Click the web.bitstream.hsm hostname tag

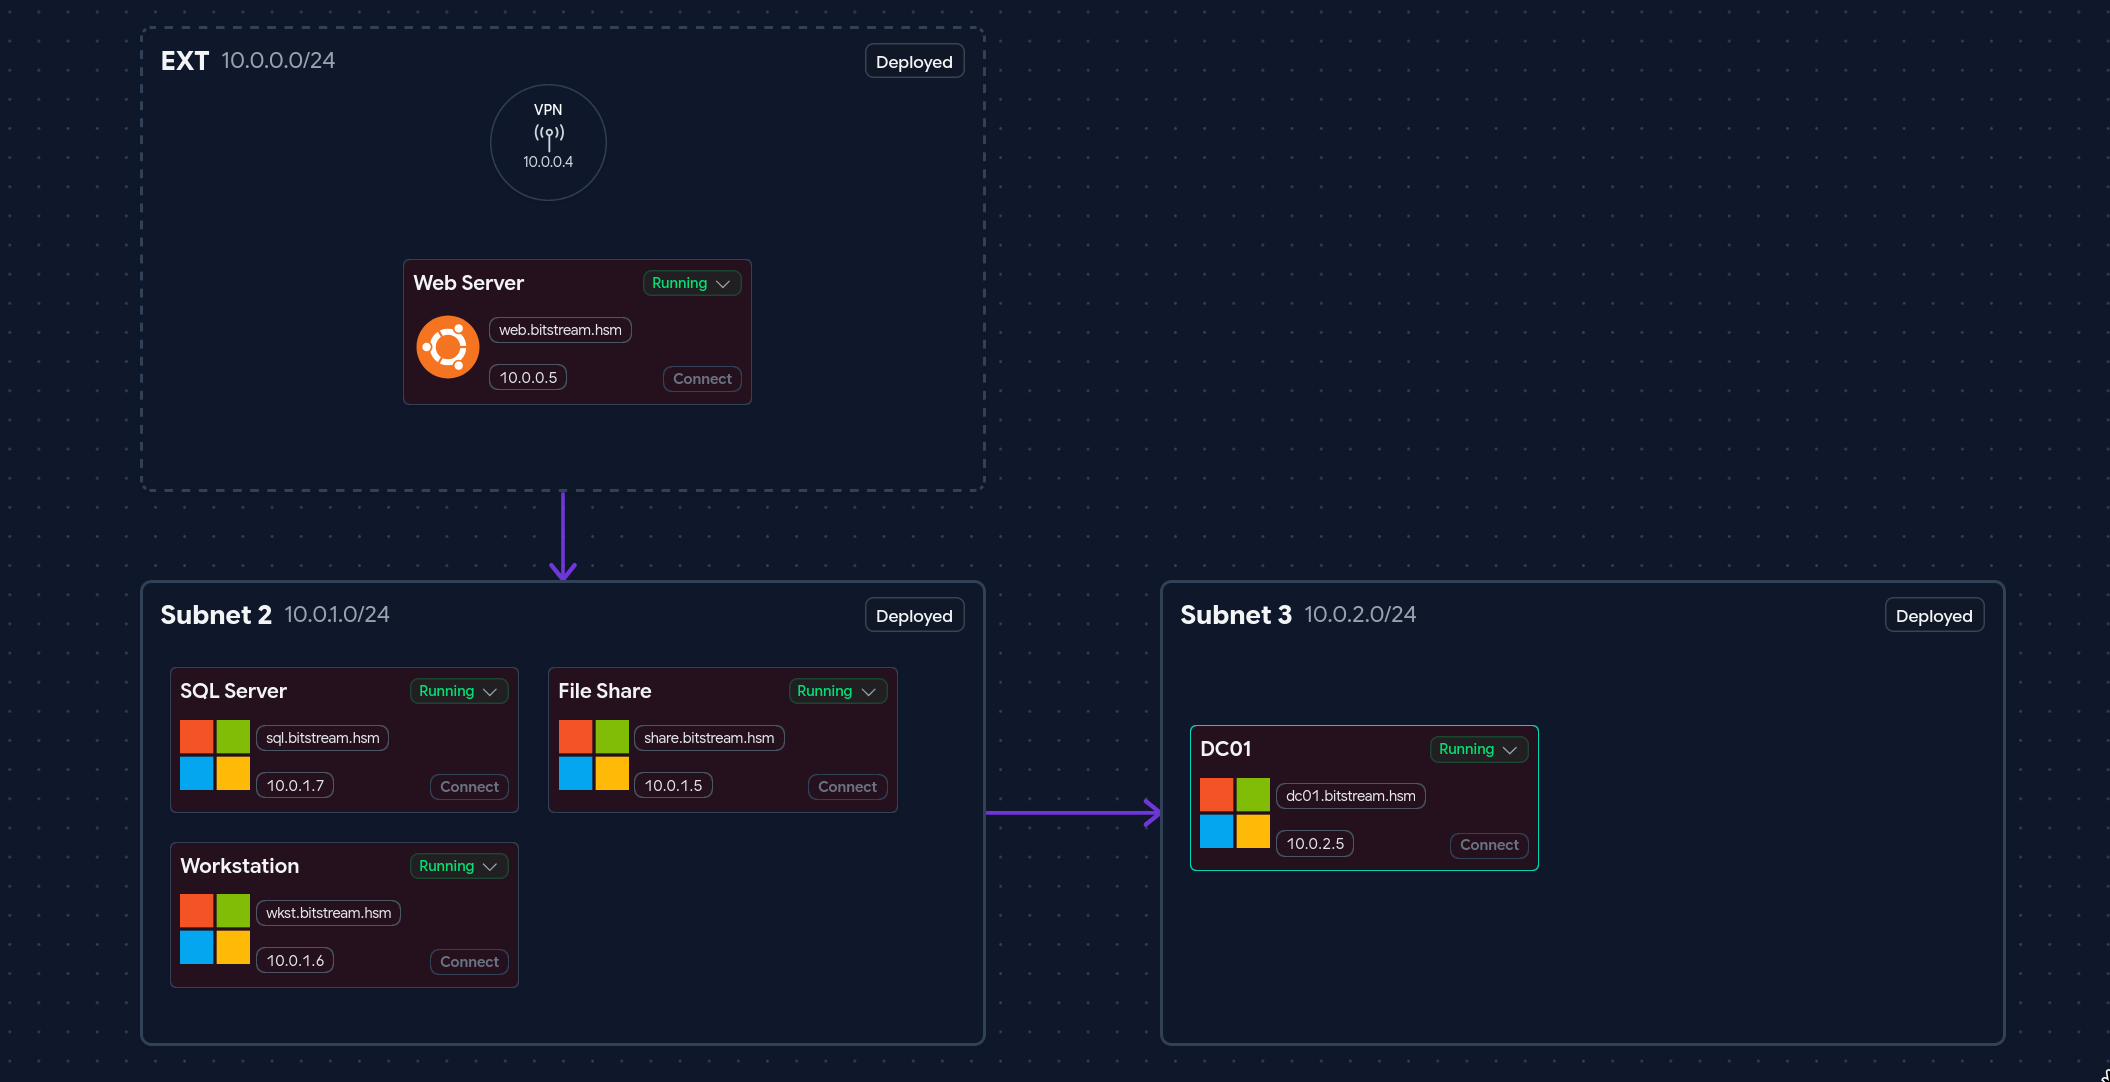click(x=560, y=330)
